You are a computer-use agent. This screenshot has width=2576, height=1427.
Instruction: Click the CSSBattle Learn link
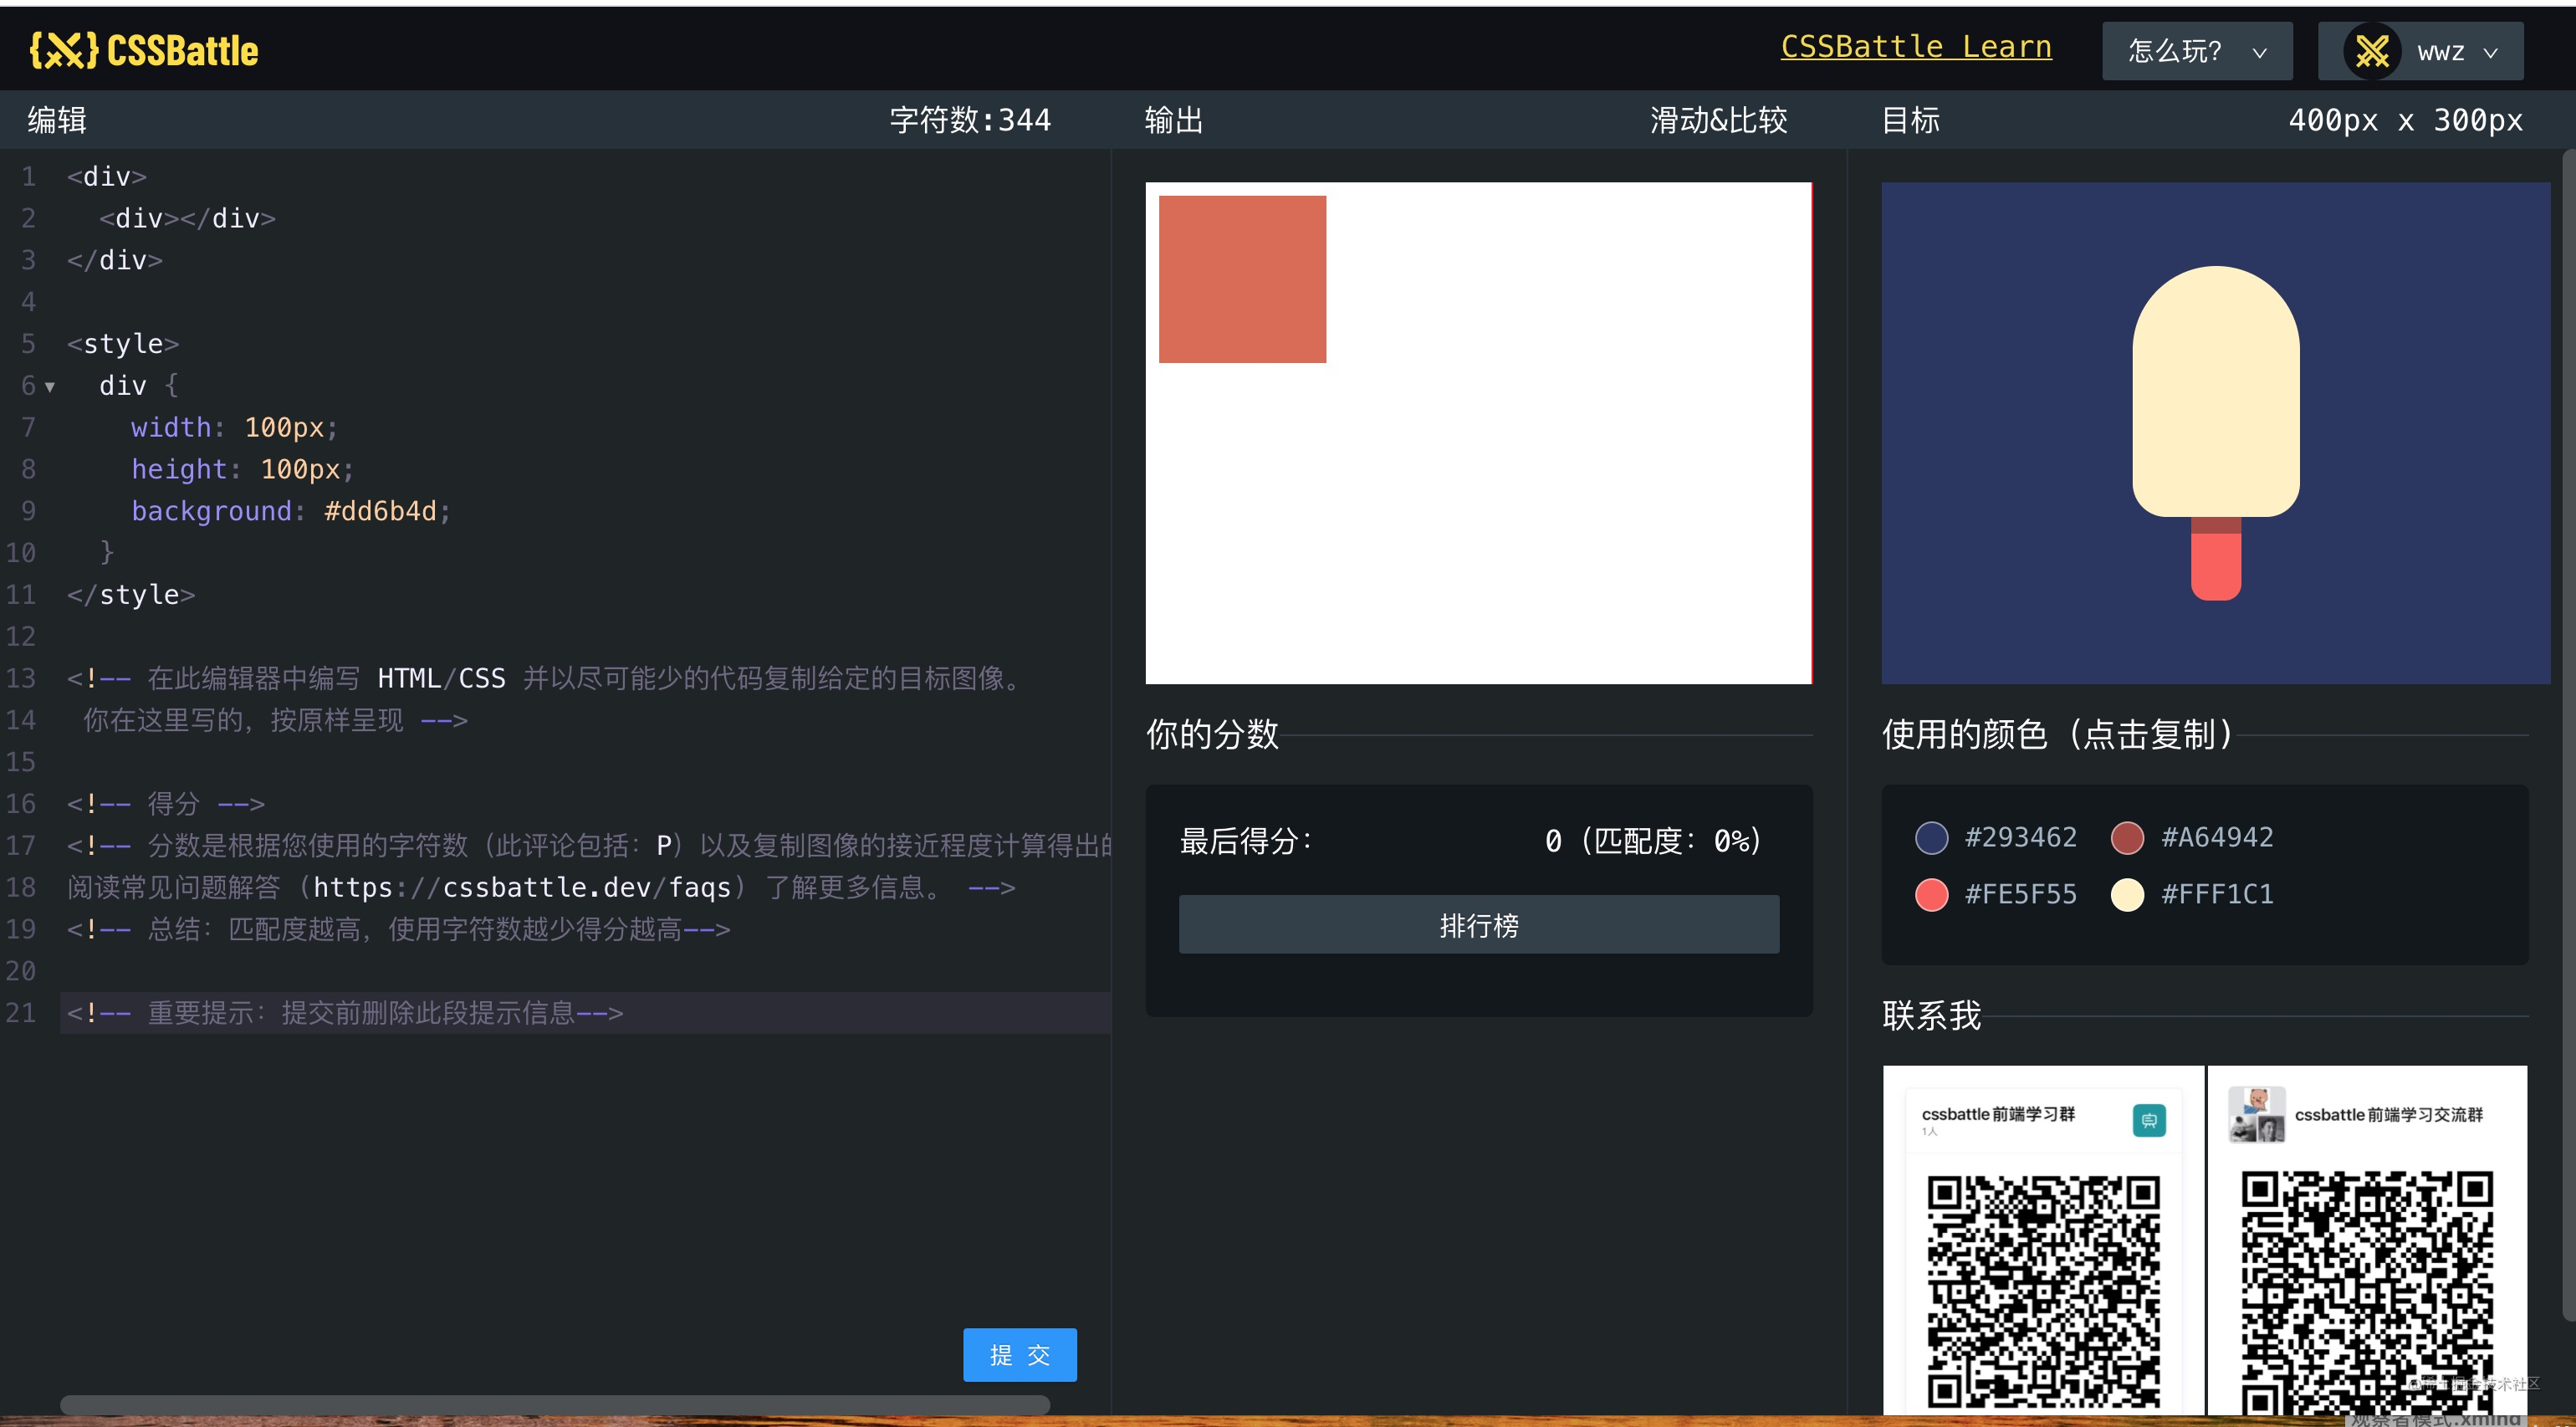pos(1914,48)
